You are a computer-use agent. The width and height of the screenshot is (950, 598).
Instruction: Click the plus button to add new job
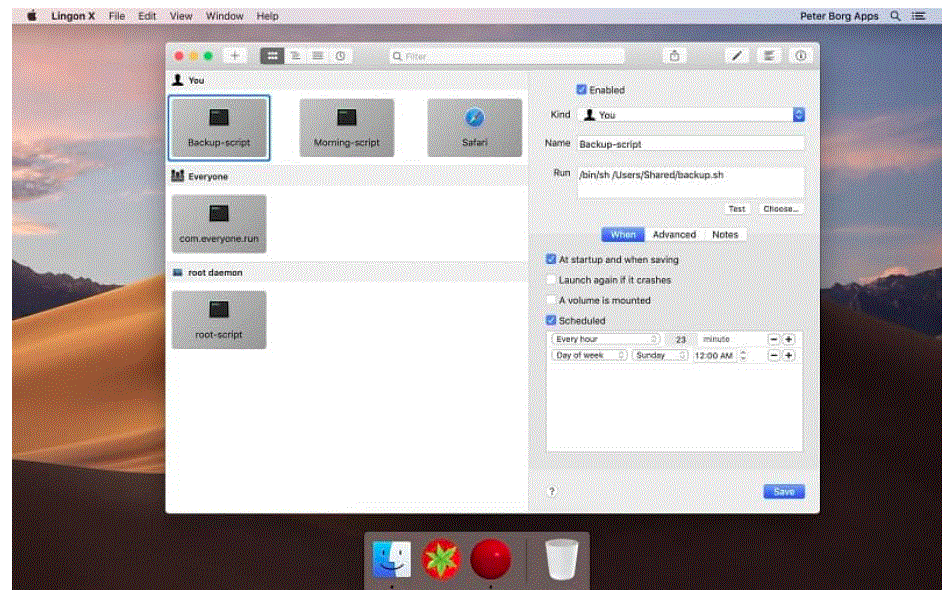[x=234, y=56]
